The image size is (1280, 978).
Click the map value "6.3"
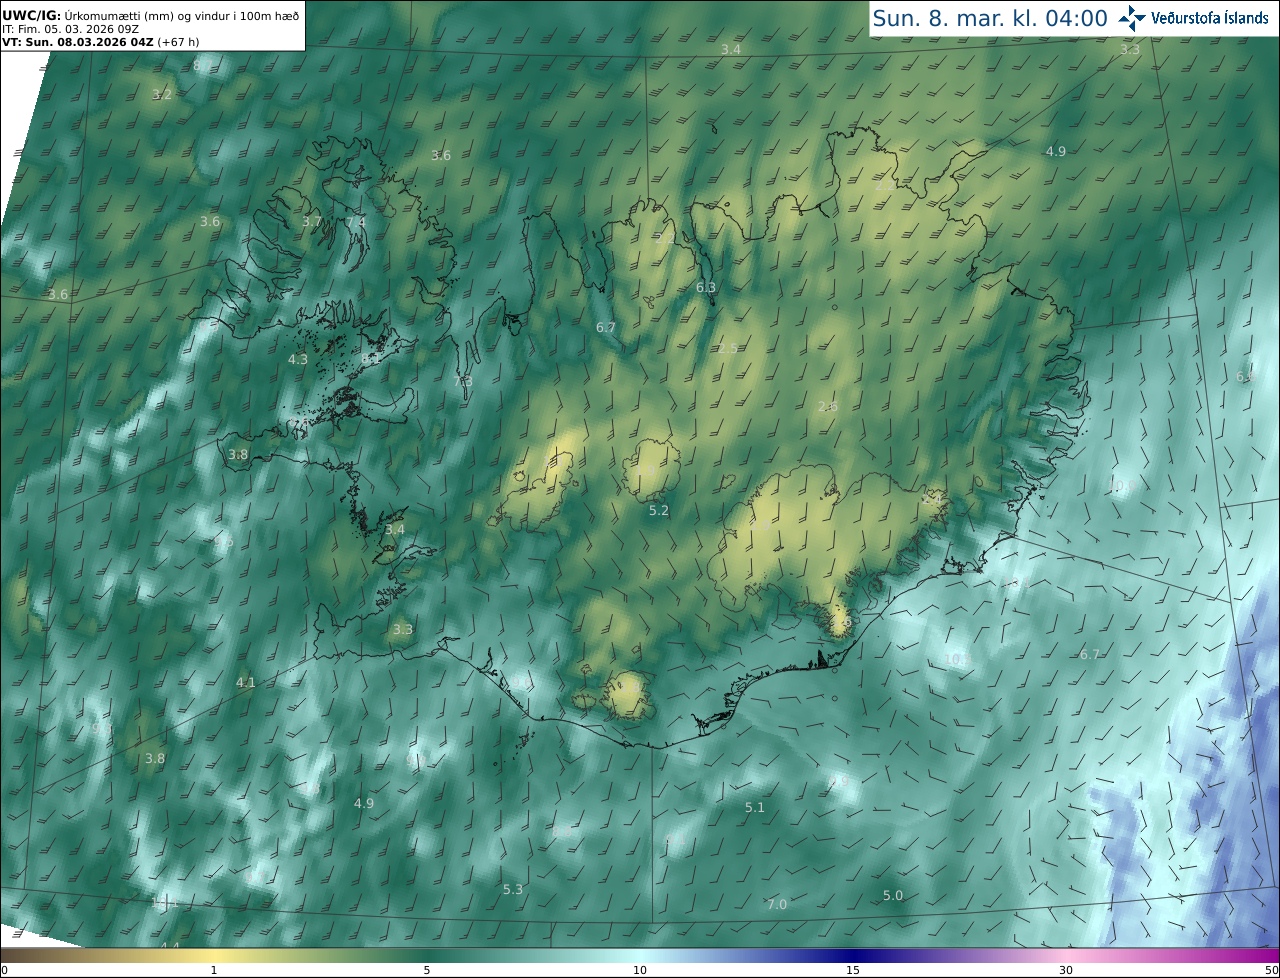pyautogui.click(x=706, y=287)
